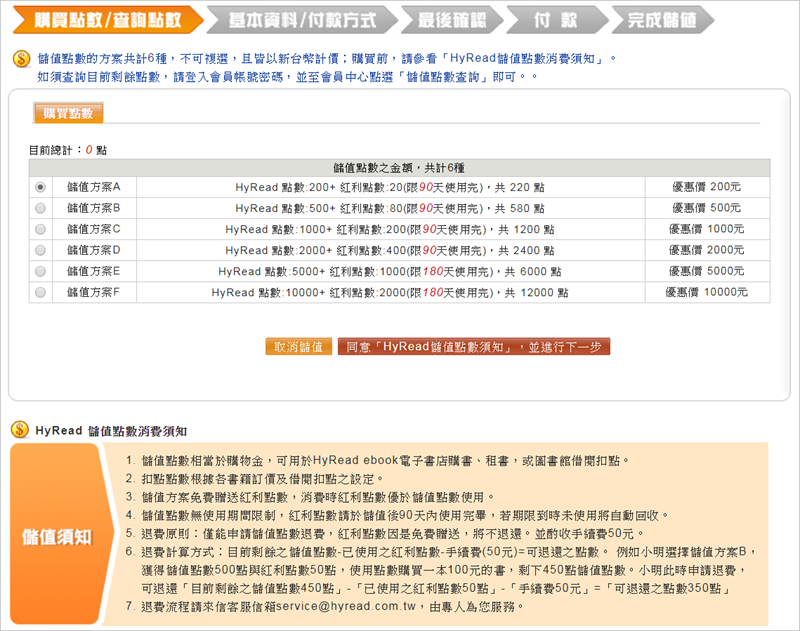The width and height of the screenshot is (800, 631).
Task: Click the 儲值方案A price 優惠價 200元
Action: pos(706,187)
